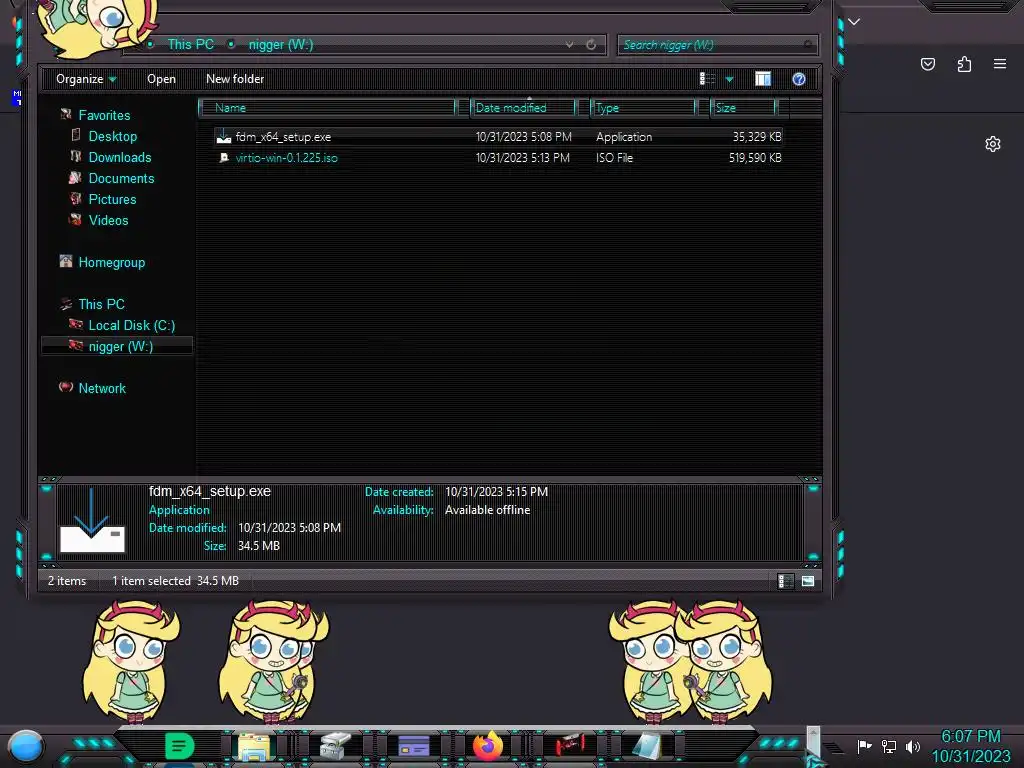Click network icon in system tray
This screenshot has height=768, width=1024.
(889, 746)
